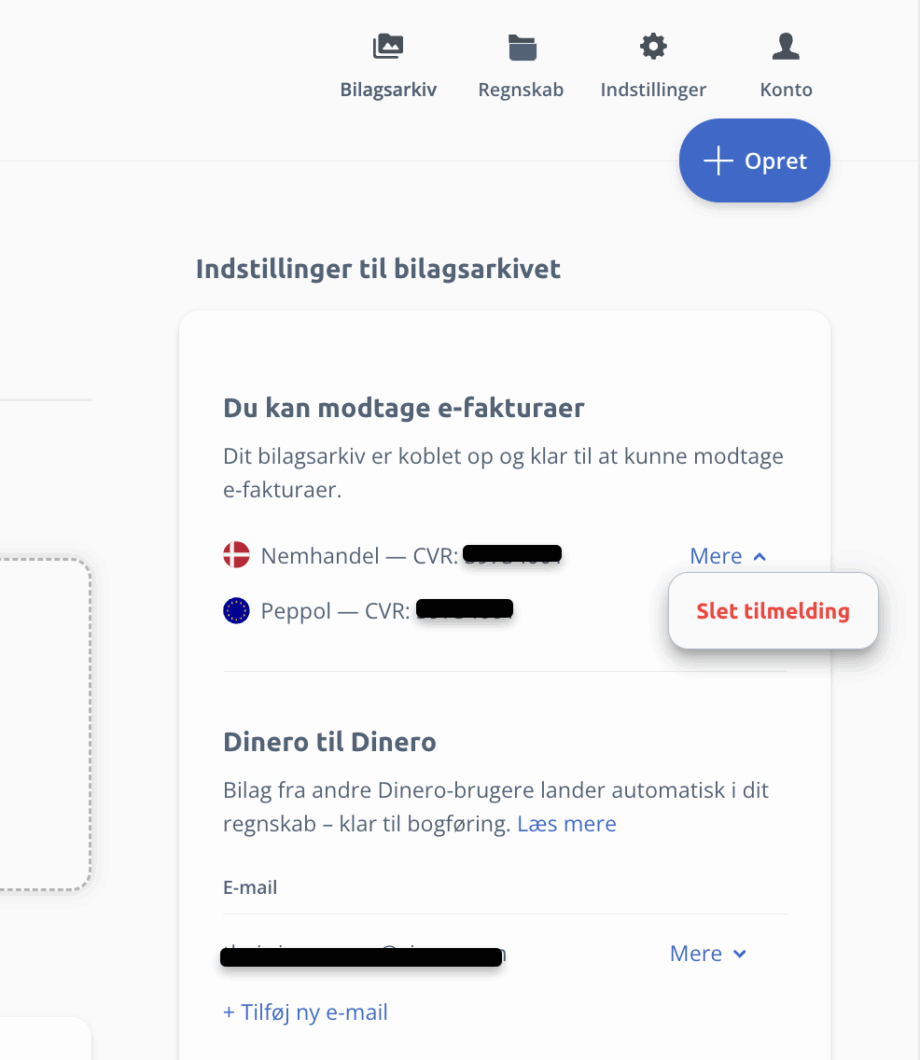Click the Nemhandel — CVR text
920x1060 pixels.
359,556
